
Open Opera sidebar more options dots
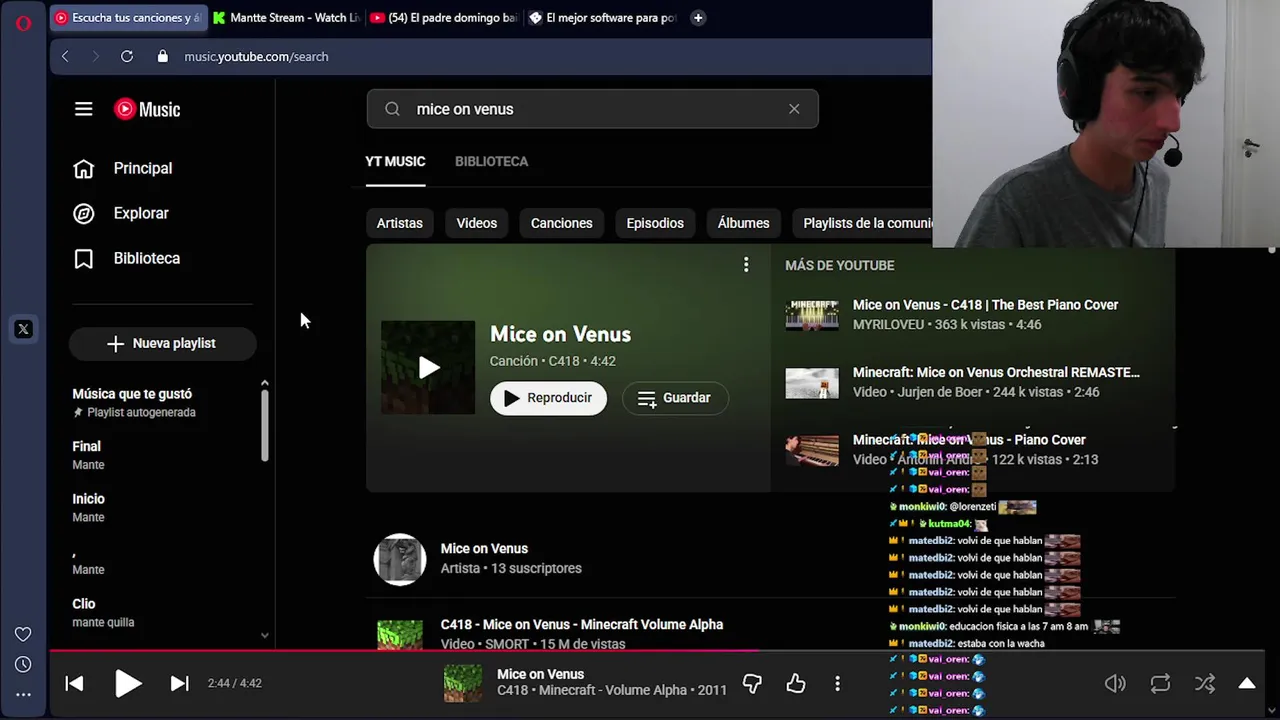click(23, 694)
